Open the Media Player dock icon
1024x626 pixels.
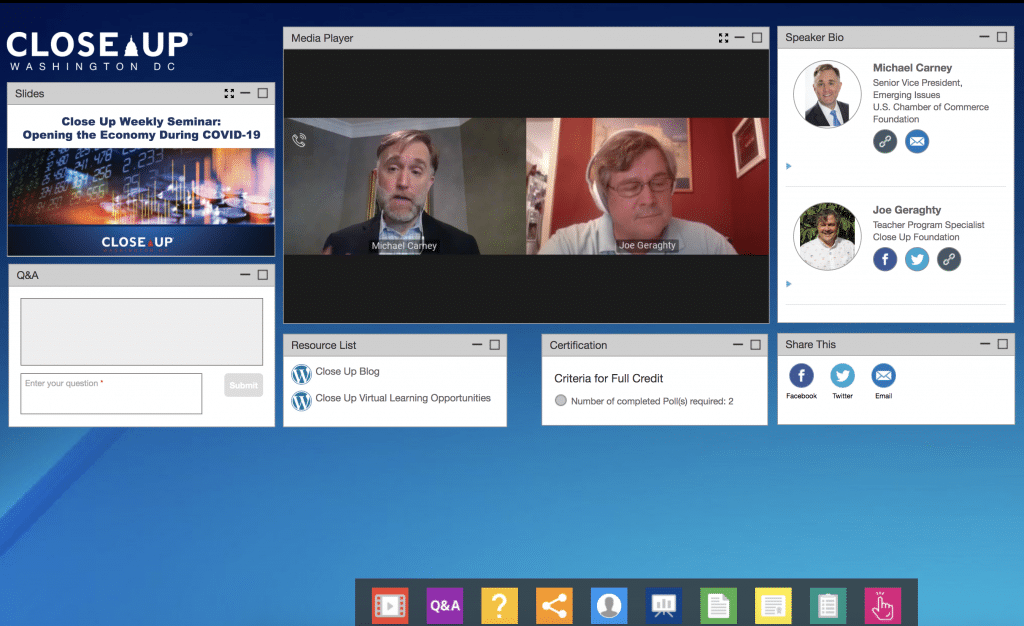coord(390,606)
